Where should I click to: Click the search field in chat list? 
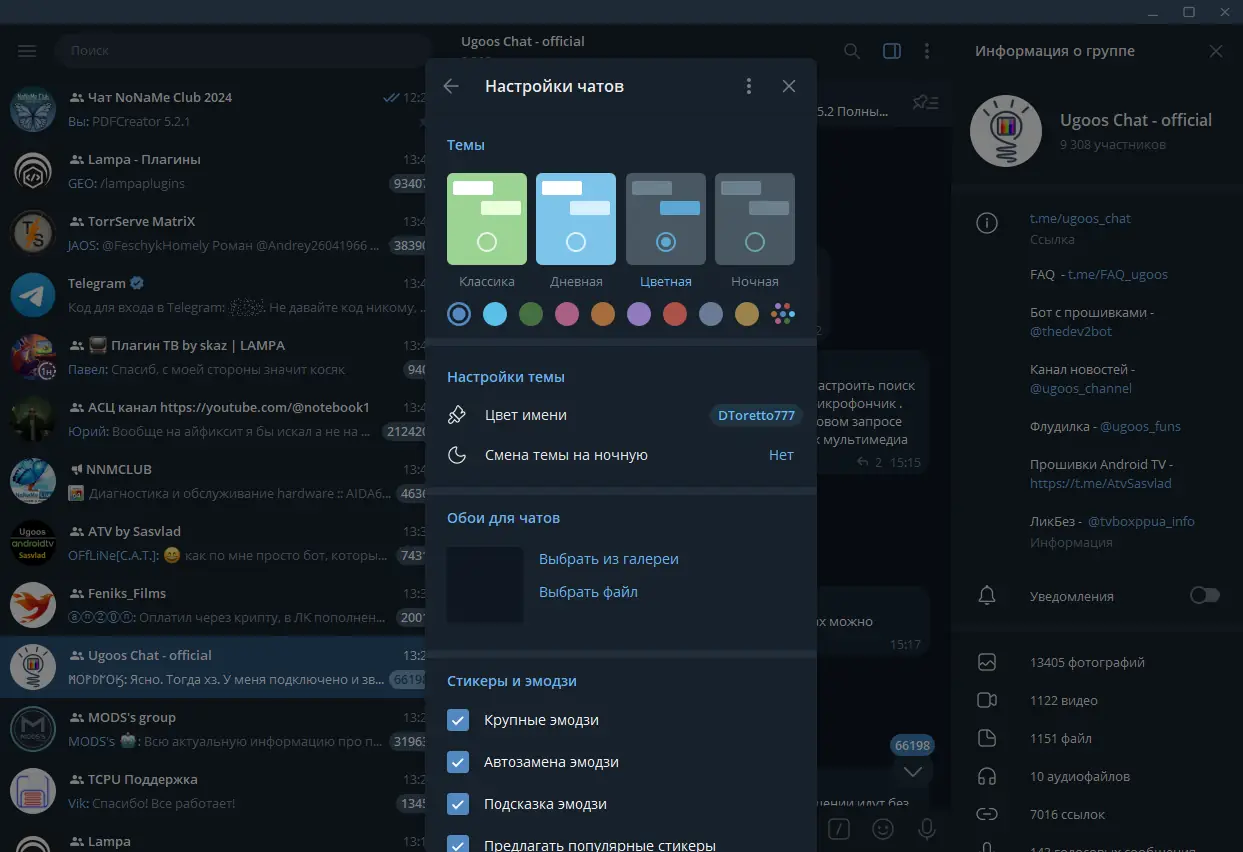(x=243, y=50)
